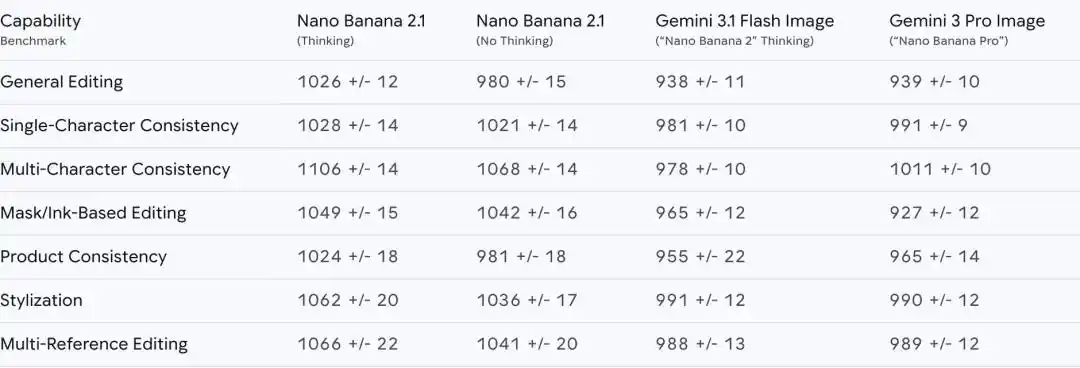Select the 1068 +/- 14 score cell
This screenshot has height=368, width=1080.
527,170
